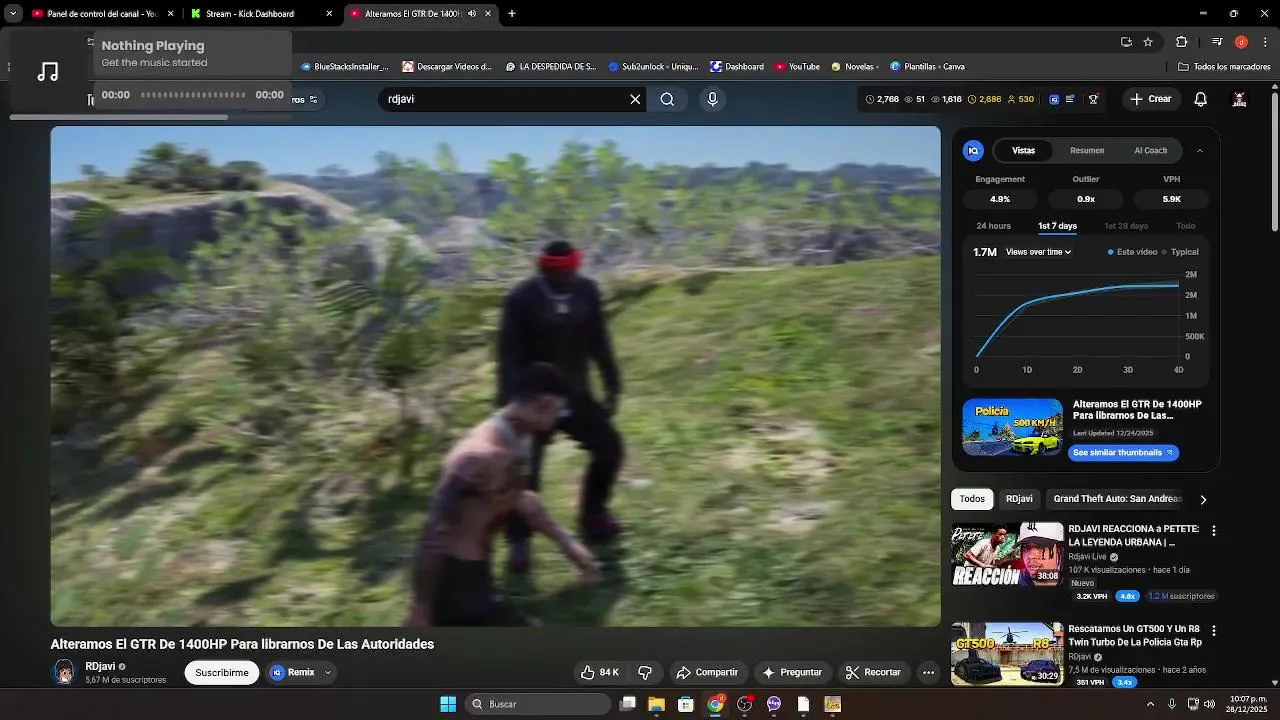Select Grand Theft Auto: San Andreas chip
1280x720 pixels.
coord(1118,498)
